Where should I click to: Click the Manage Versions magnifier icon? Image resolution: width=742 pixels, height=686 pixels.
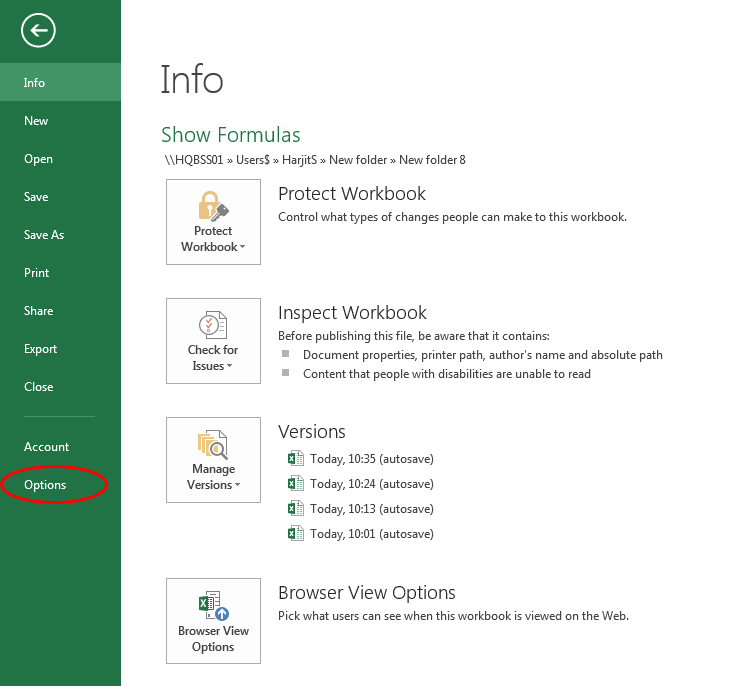[213, 444]
